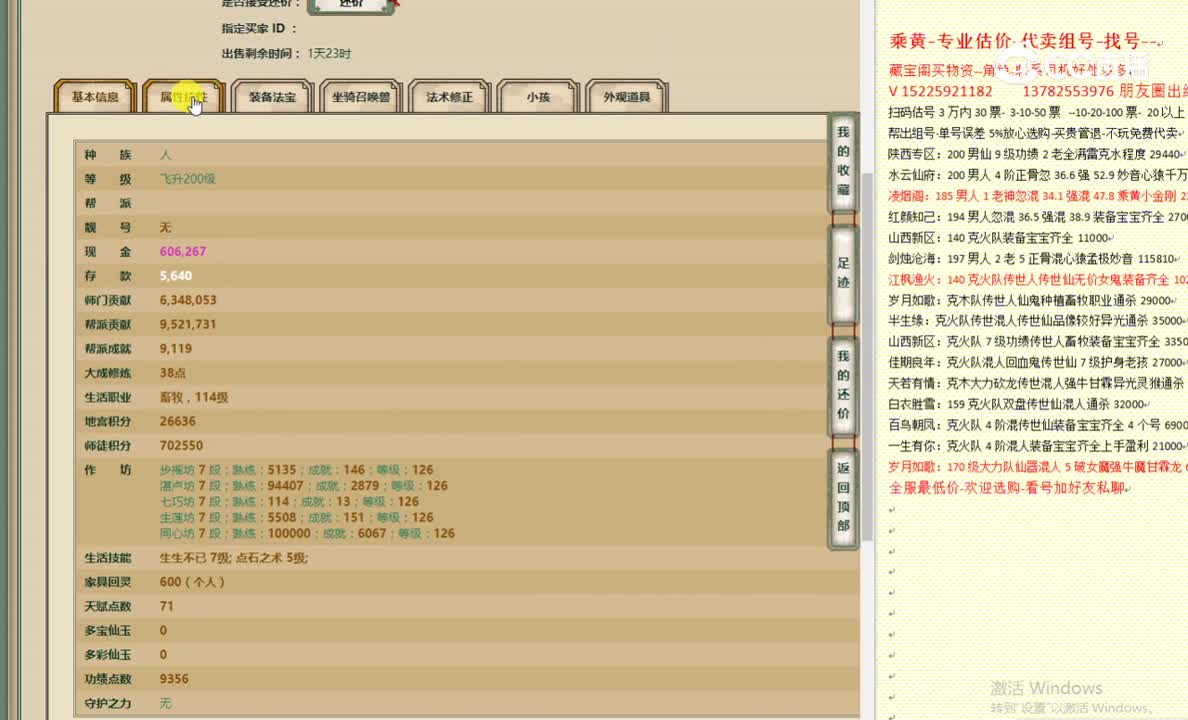Switch to the 外观道具 tab
This screenshot has width=1188, height=720.
click(x=627, y=97)
